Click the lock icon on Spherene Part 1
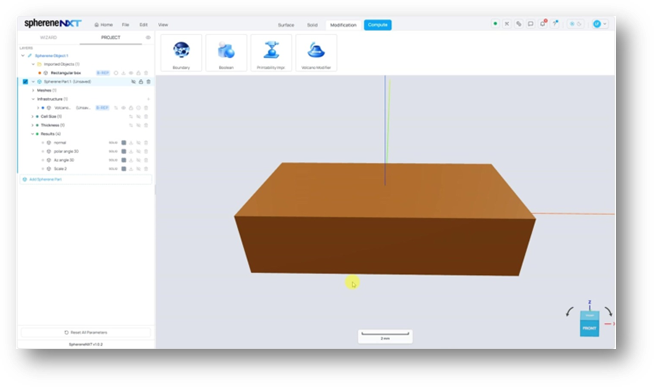654x388 pixels. [x=141, y=82]
